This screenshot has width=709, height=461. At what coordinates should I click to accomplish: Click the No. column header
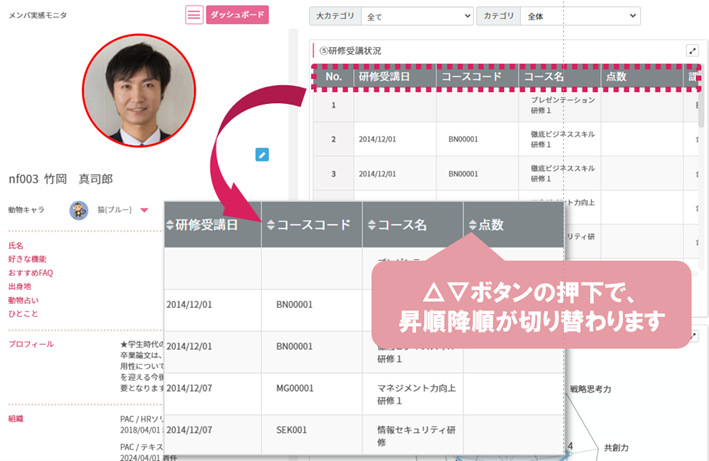point(333,77)
